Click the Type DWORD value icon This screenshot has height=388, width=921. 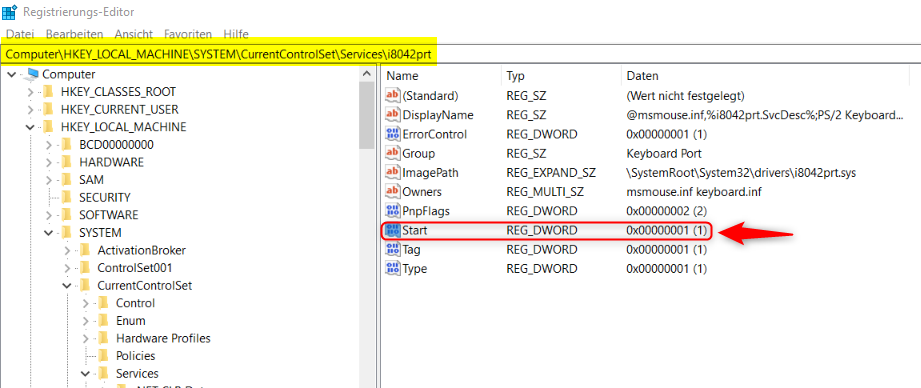[392, 269]
